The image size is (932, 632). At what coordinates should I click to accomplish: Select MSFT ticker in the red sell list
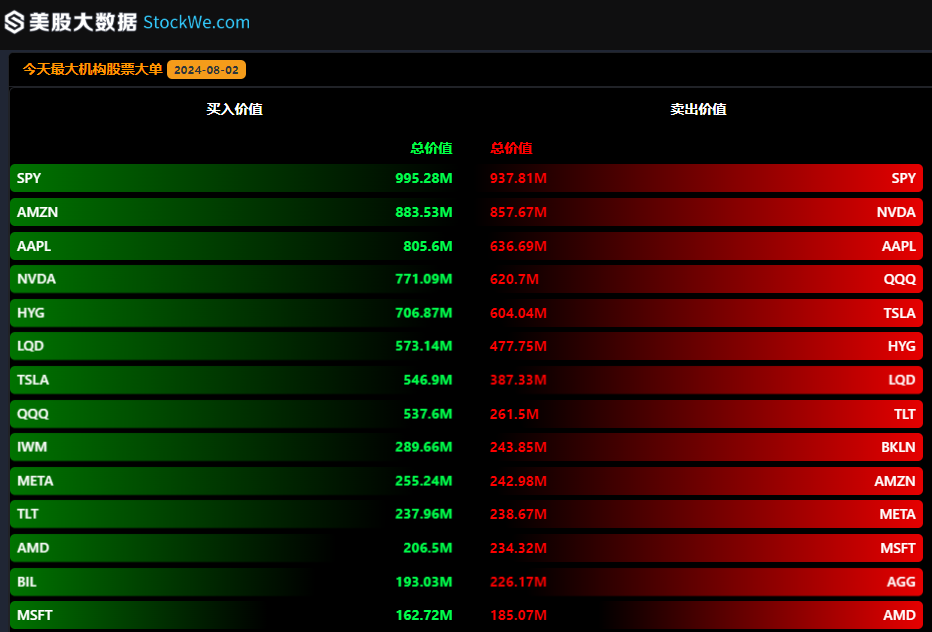[898, 548]
